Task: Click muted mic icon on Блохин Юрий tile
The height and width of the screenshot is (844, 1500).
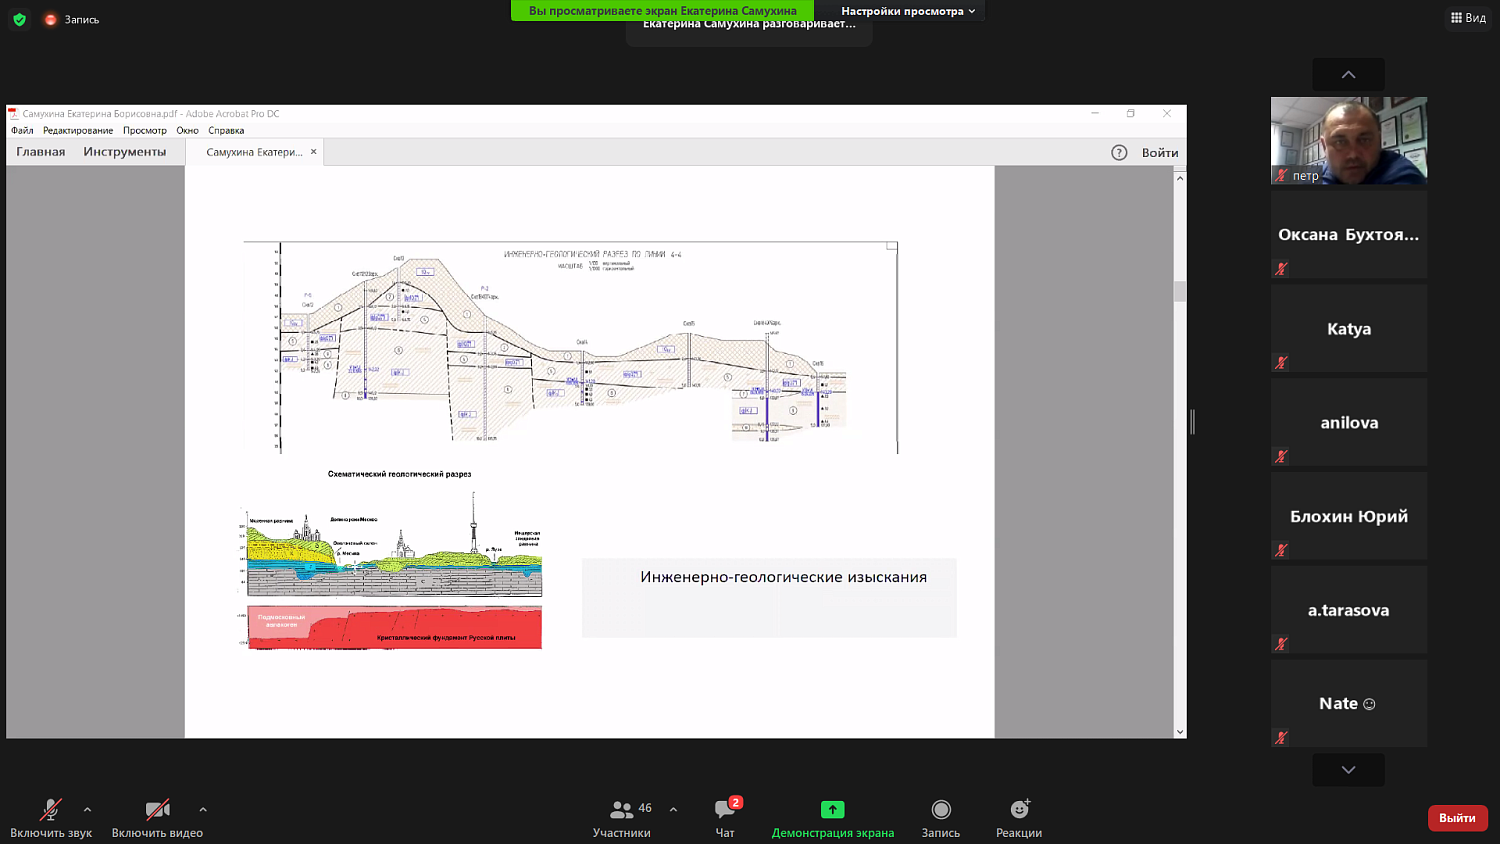Action: pos(1280,550)
